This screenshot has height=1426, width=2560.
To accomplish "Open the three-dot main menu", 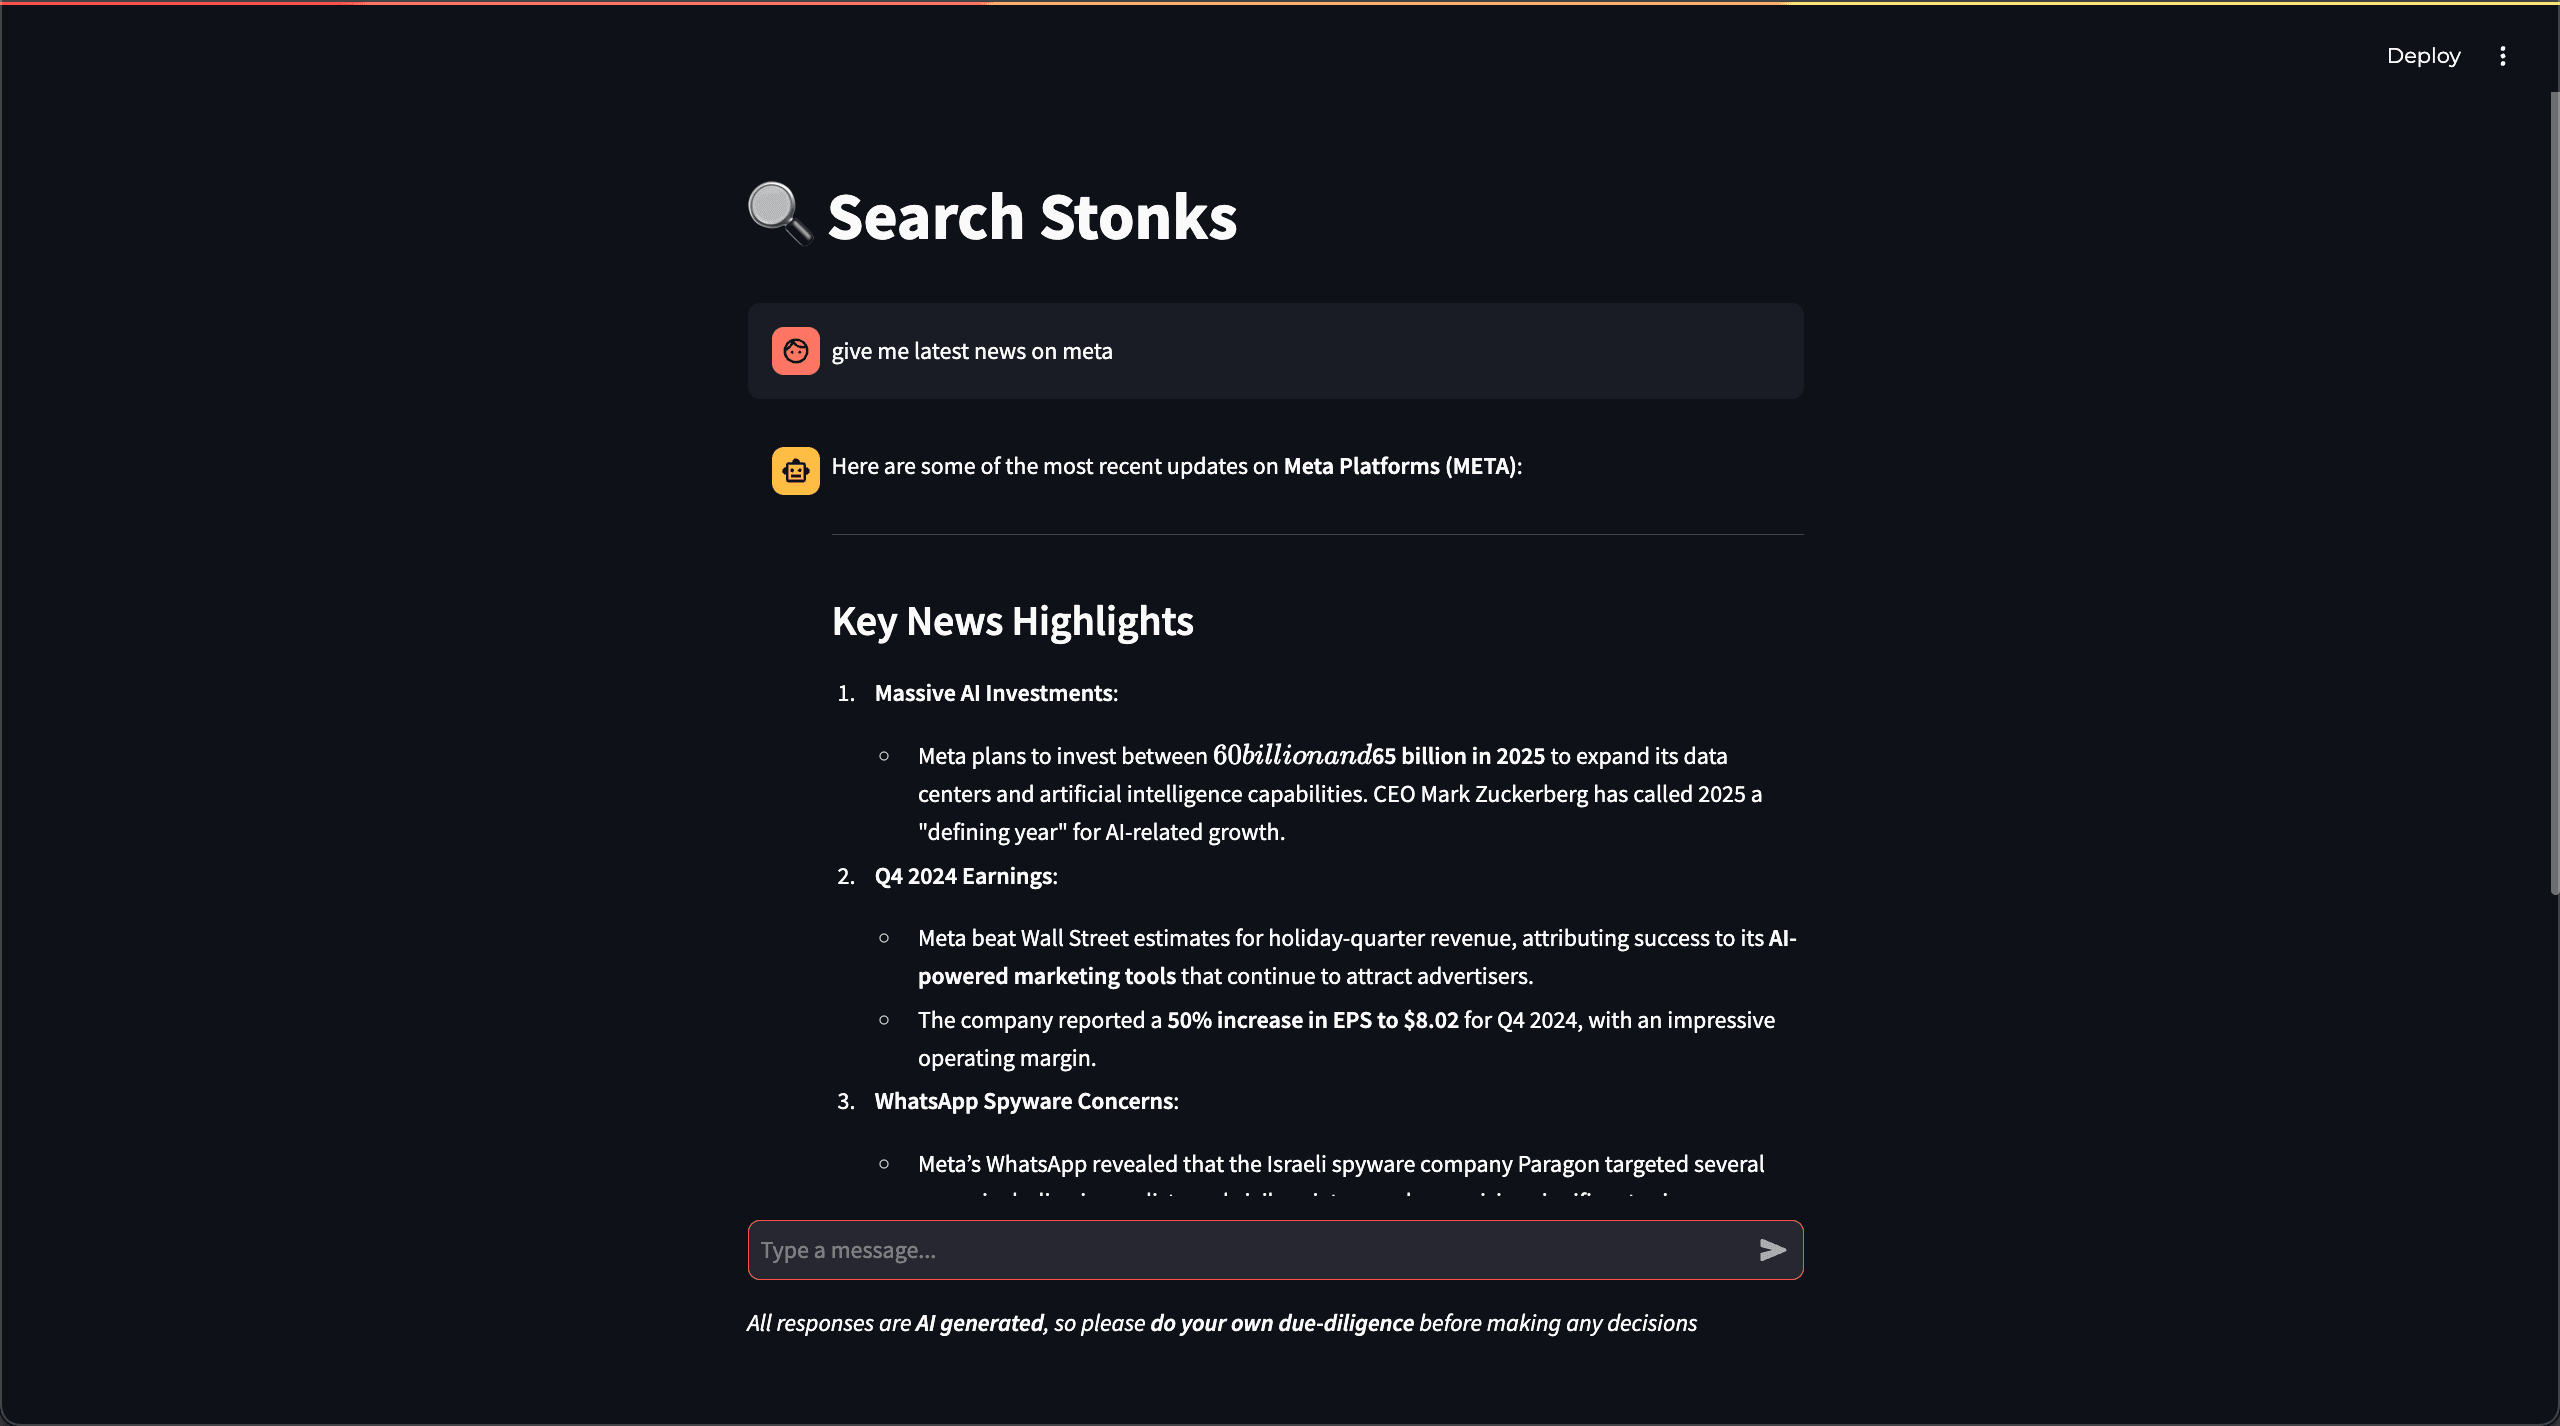I will [2503, 56].
